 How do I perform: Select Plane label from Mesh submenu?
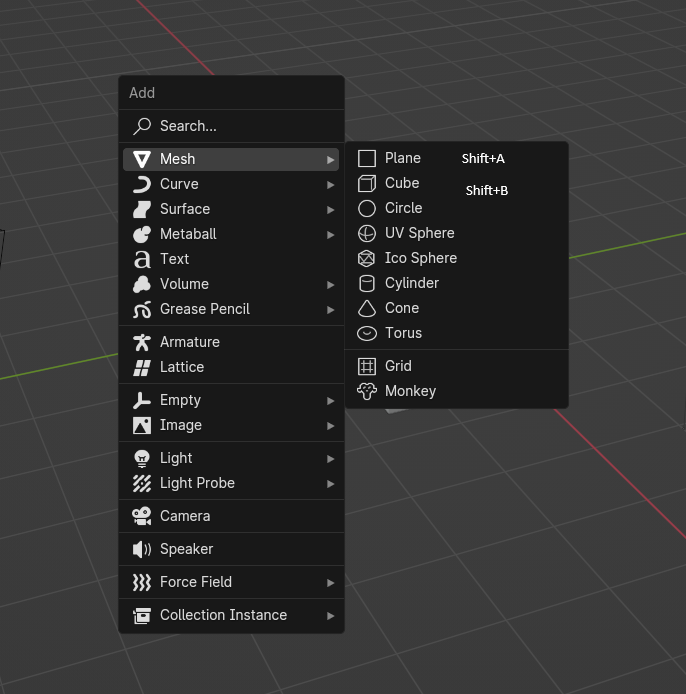coord(403,158)
